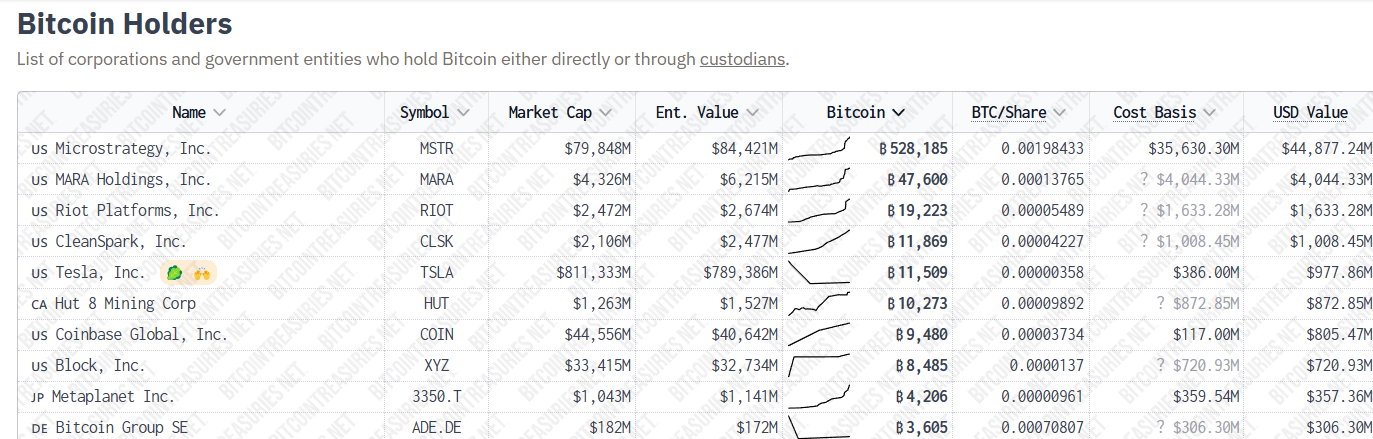The image size is (1373, 439).
Task: Click the USD Value column header
Action: tap(1310, 112)
